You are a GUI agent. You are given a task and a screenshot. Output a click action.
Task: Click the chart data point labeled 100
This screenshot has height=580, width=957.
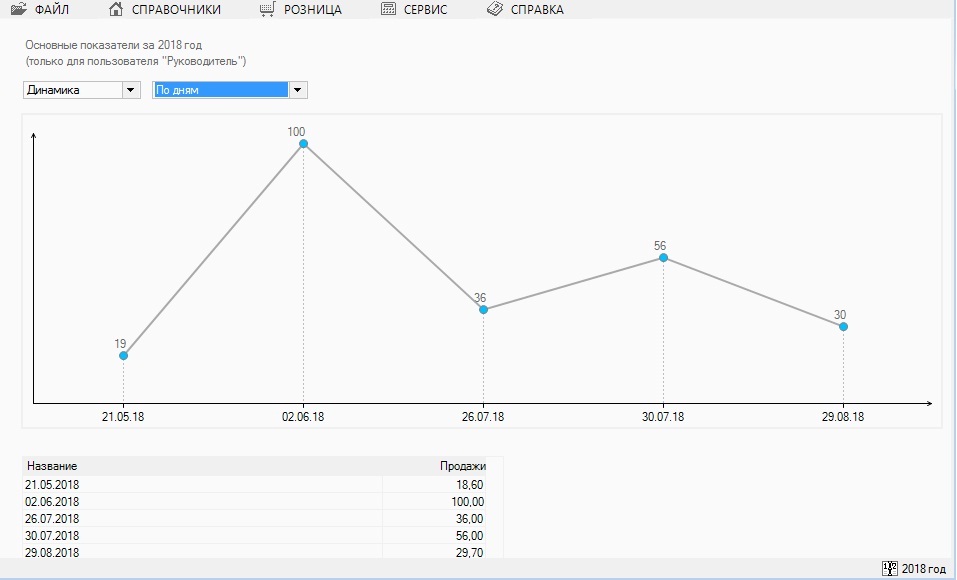coord(303,144)
